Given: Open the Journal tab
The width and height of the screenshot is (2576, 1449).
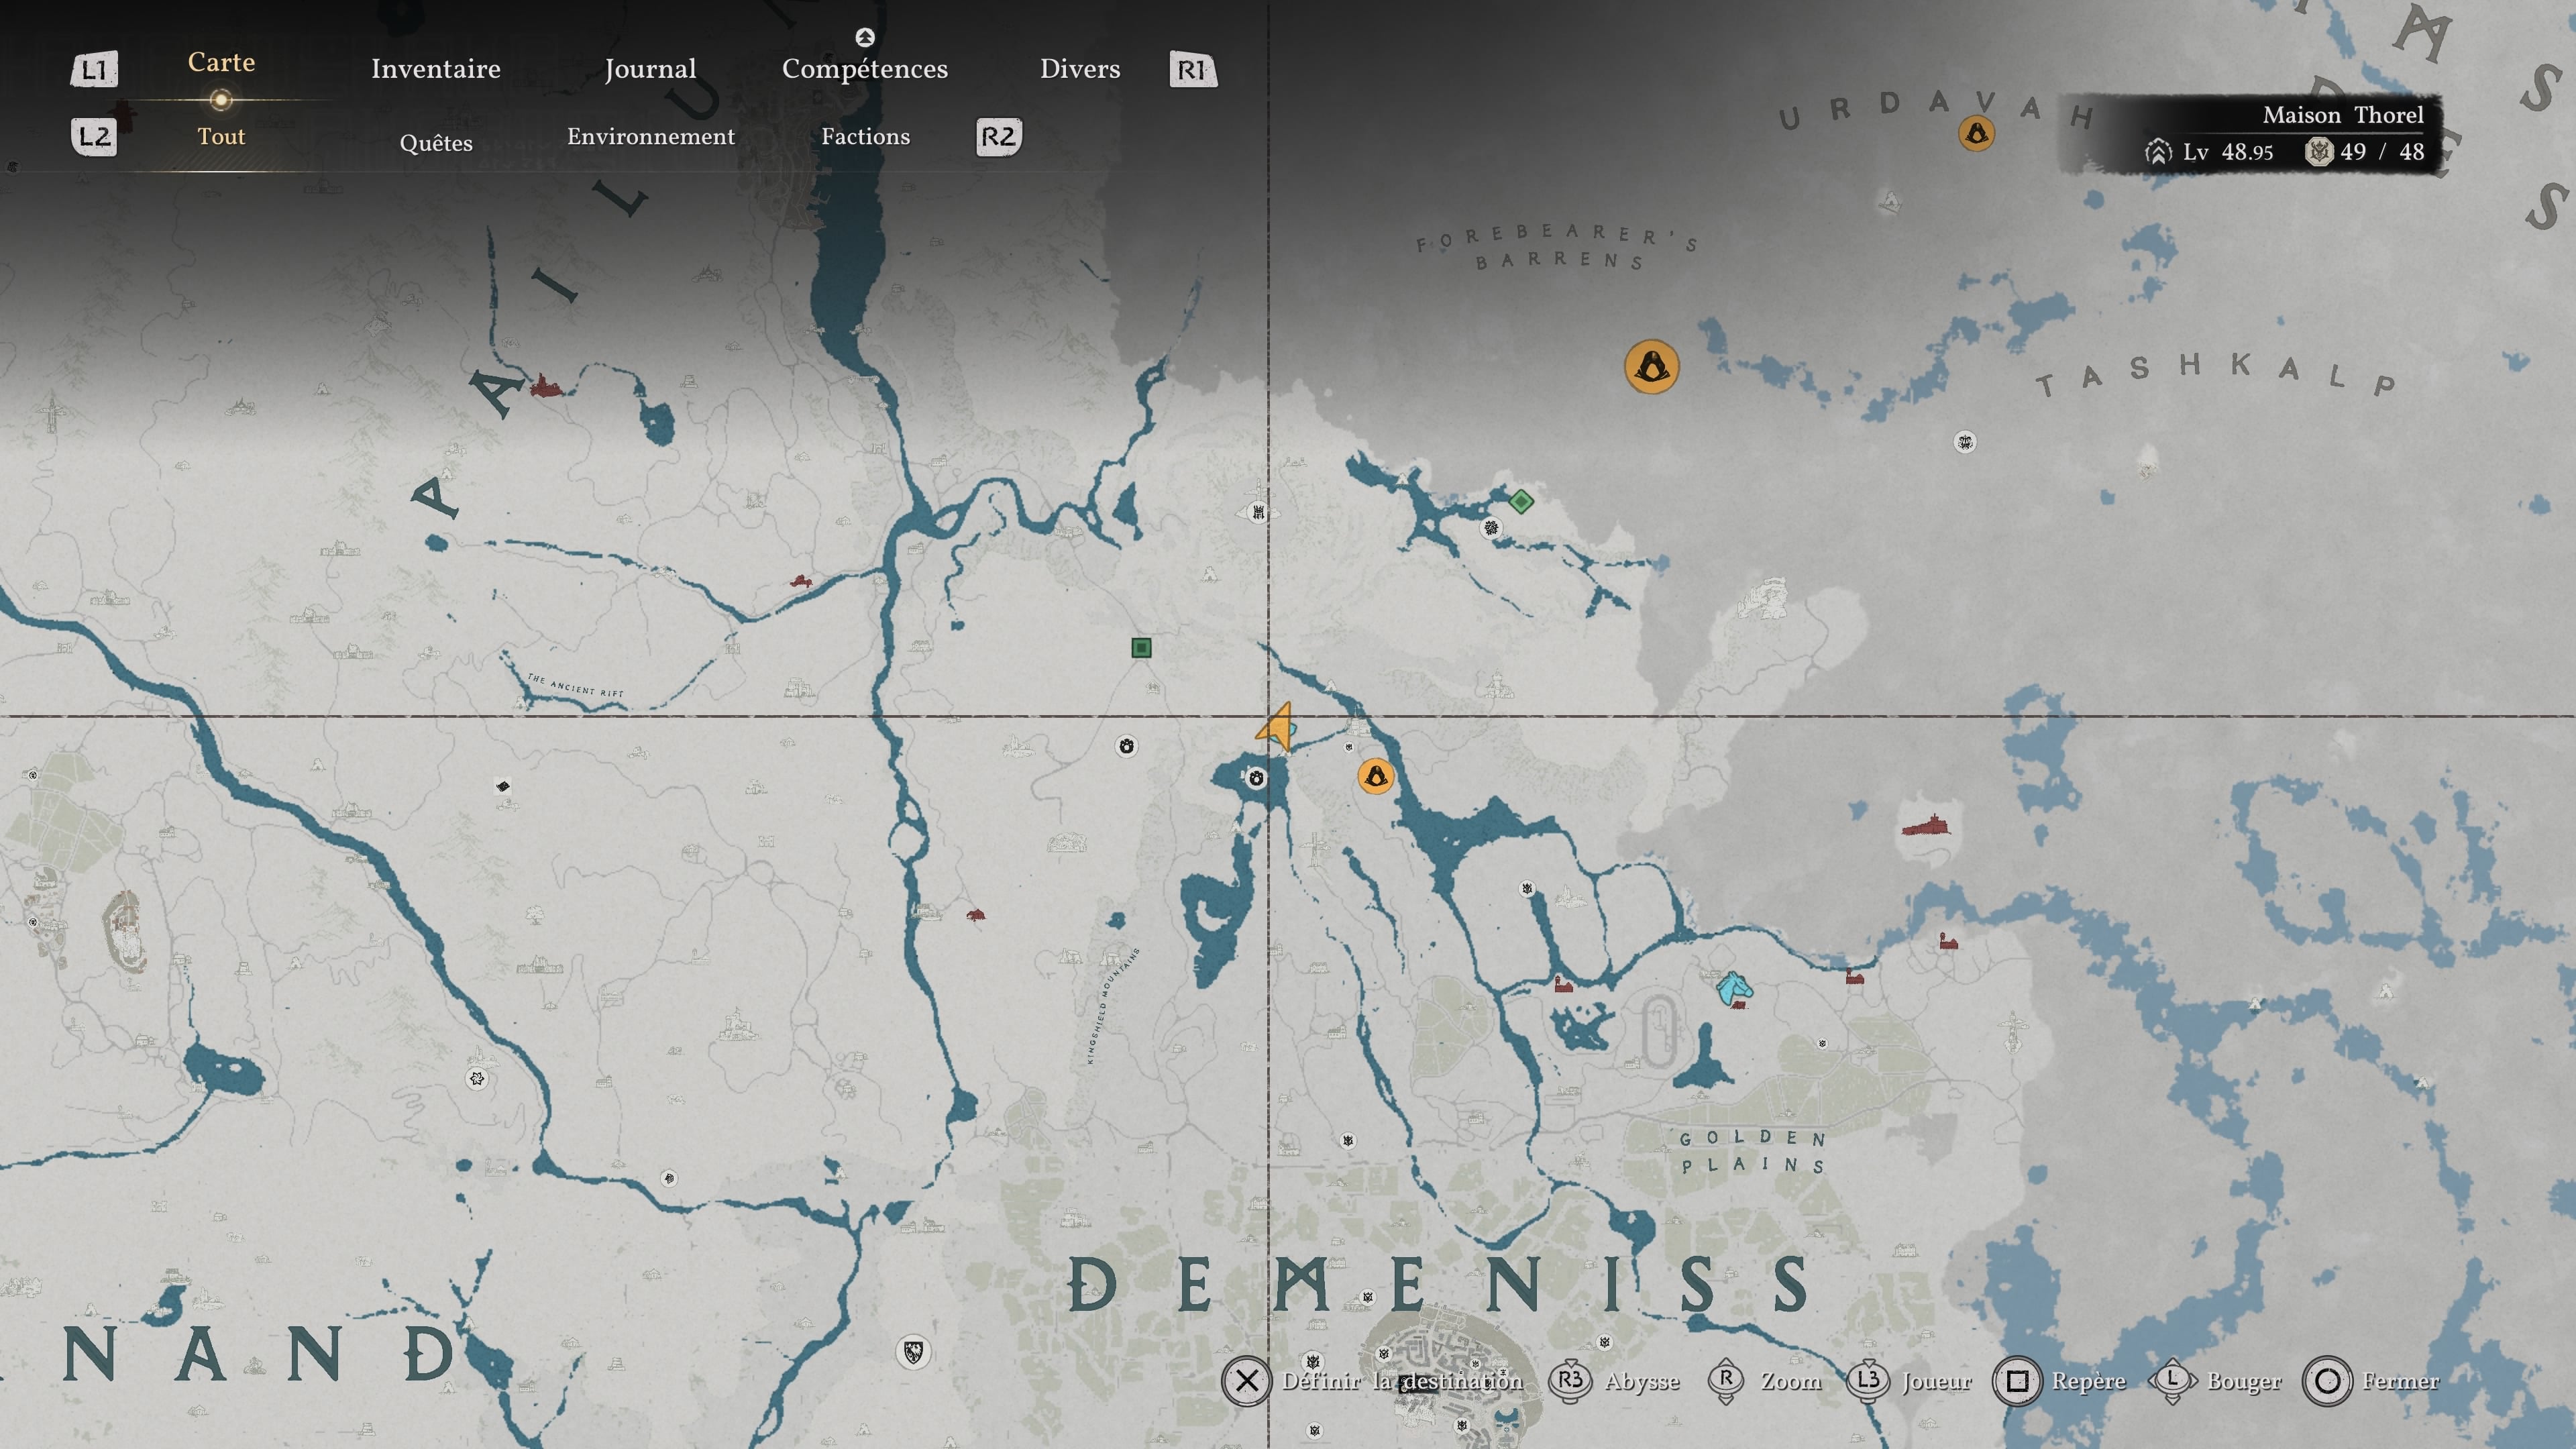Looking at the screenshot, I should tap(650, 69).
